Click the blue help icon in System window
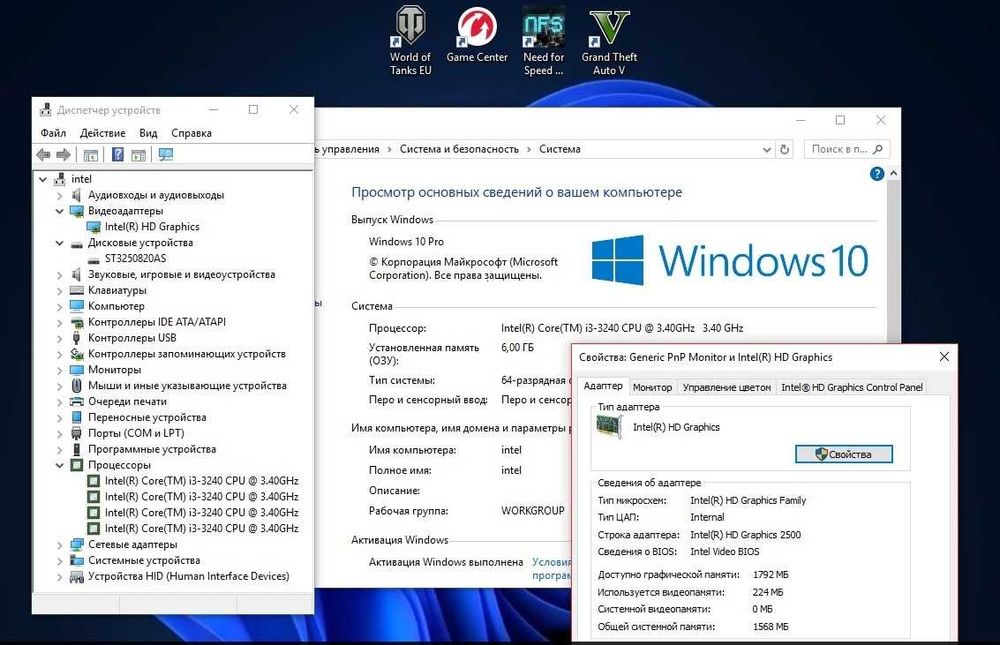This screenshot has width=1000, height=645. coord(877,174)
